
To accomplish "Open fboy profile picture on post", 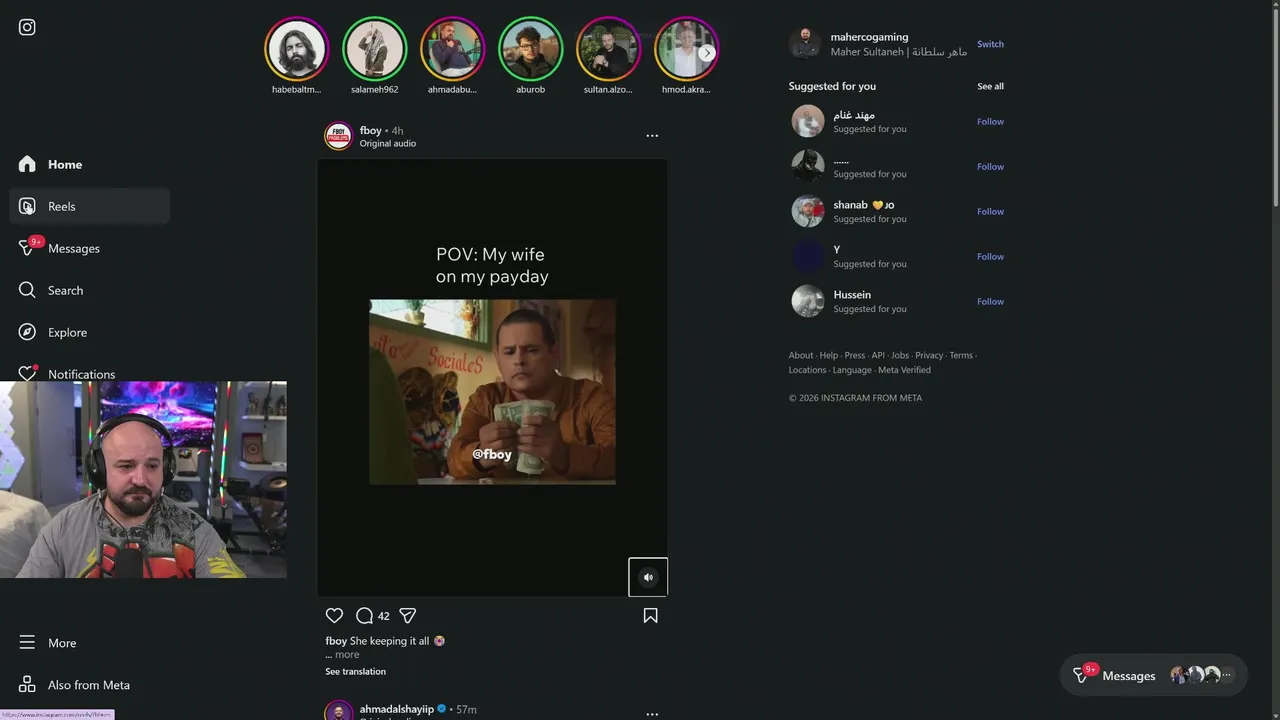I will (339, 136).
